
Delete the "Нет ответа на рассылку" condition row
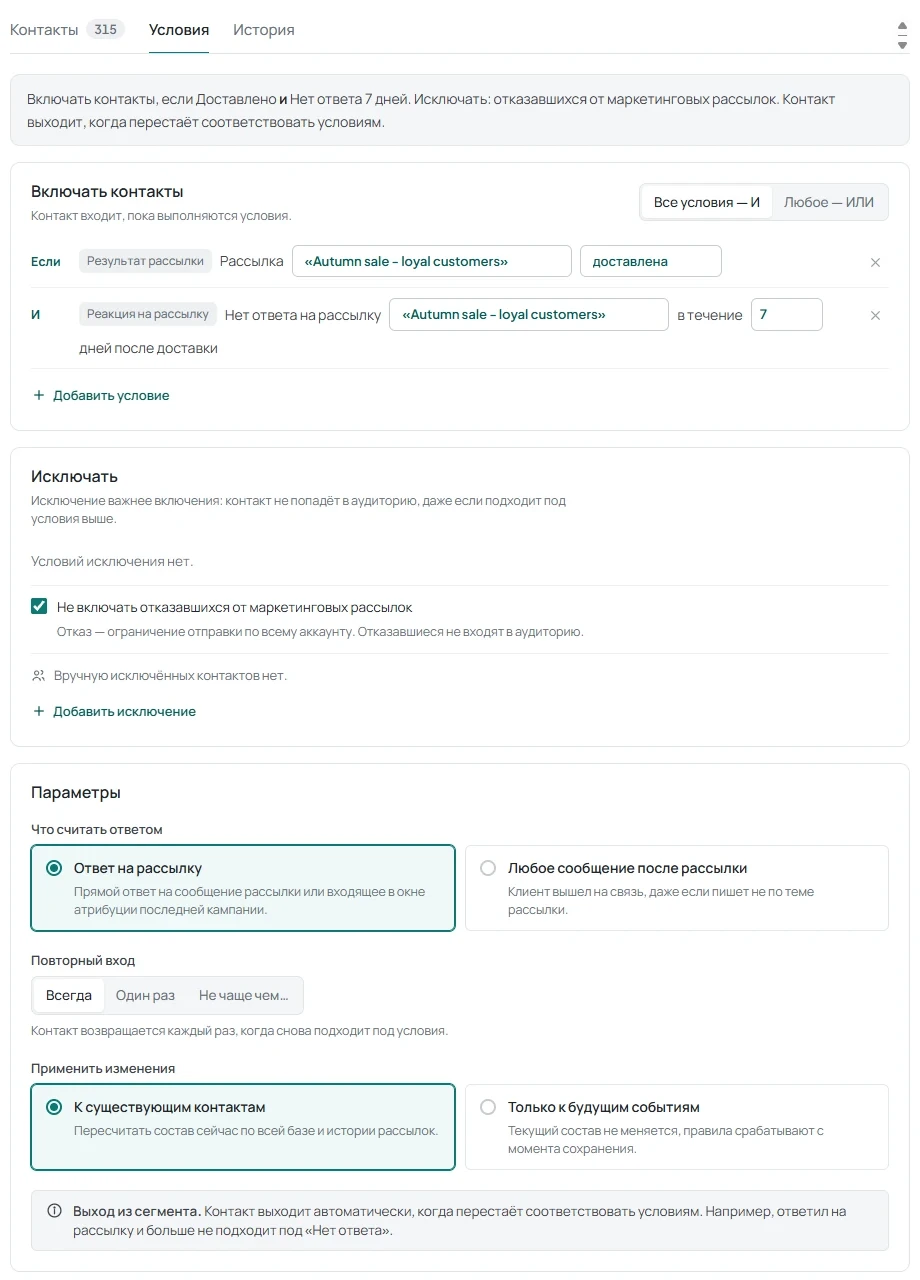tap(875, 315)
